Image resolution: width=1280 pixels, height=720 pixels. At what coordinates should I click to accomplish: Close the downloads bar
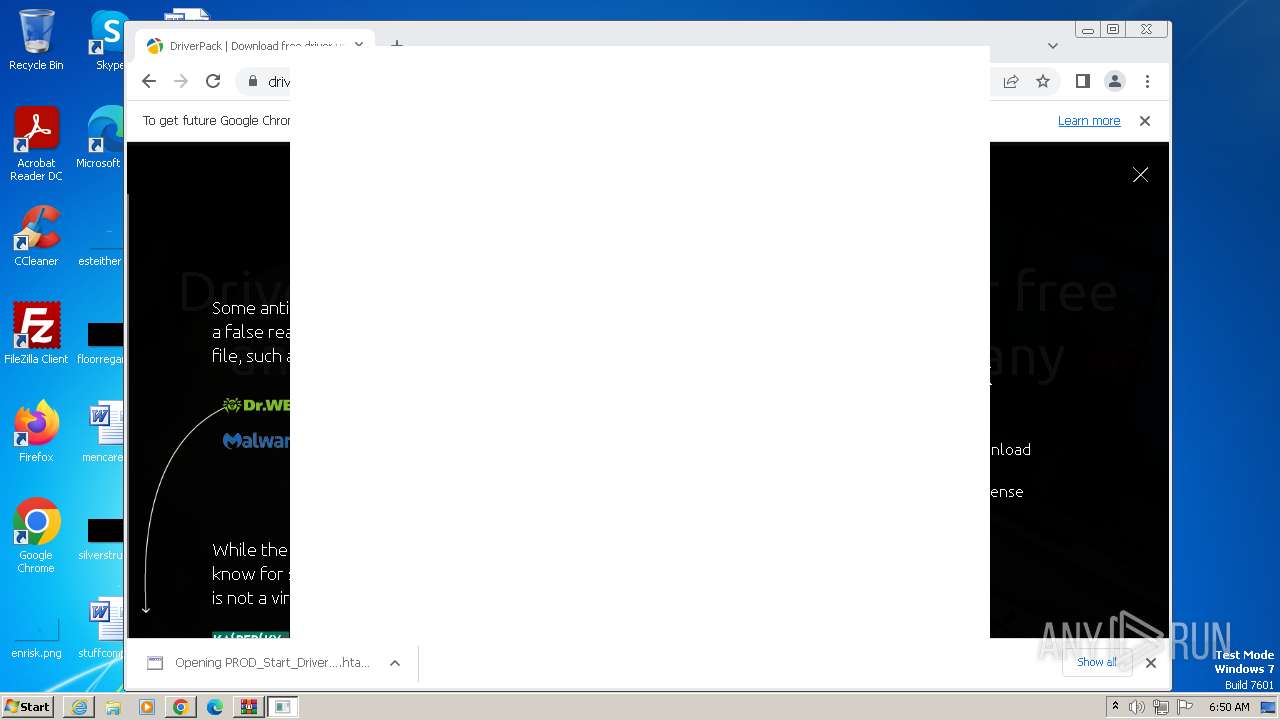click(x=1151, y=663)
